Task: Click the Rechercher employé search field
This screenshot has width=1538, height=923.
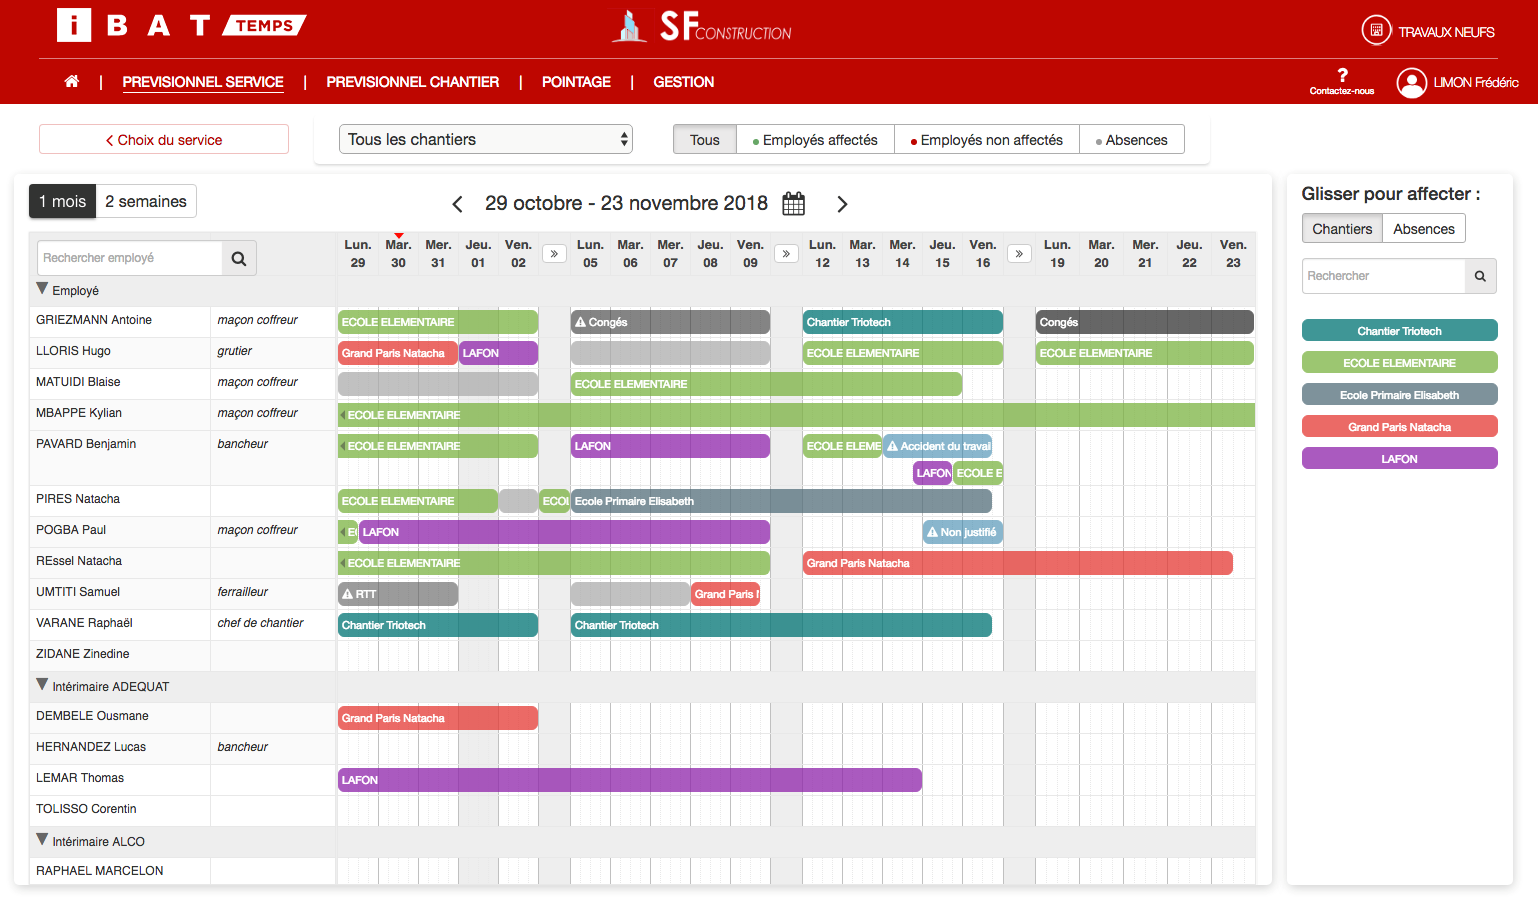Action: click(129, 258)
